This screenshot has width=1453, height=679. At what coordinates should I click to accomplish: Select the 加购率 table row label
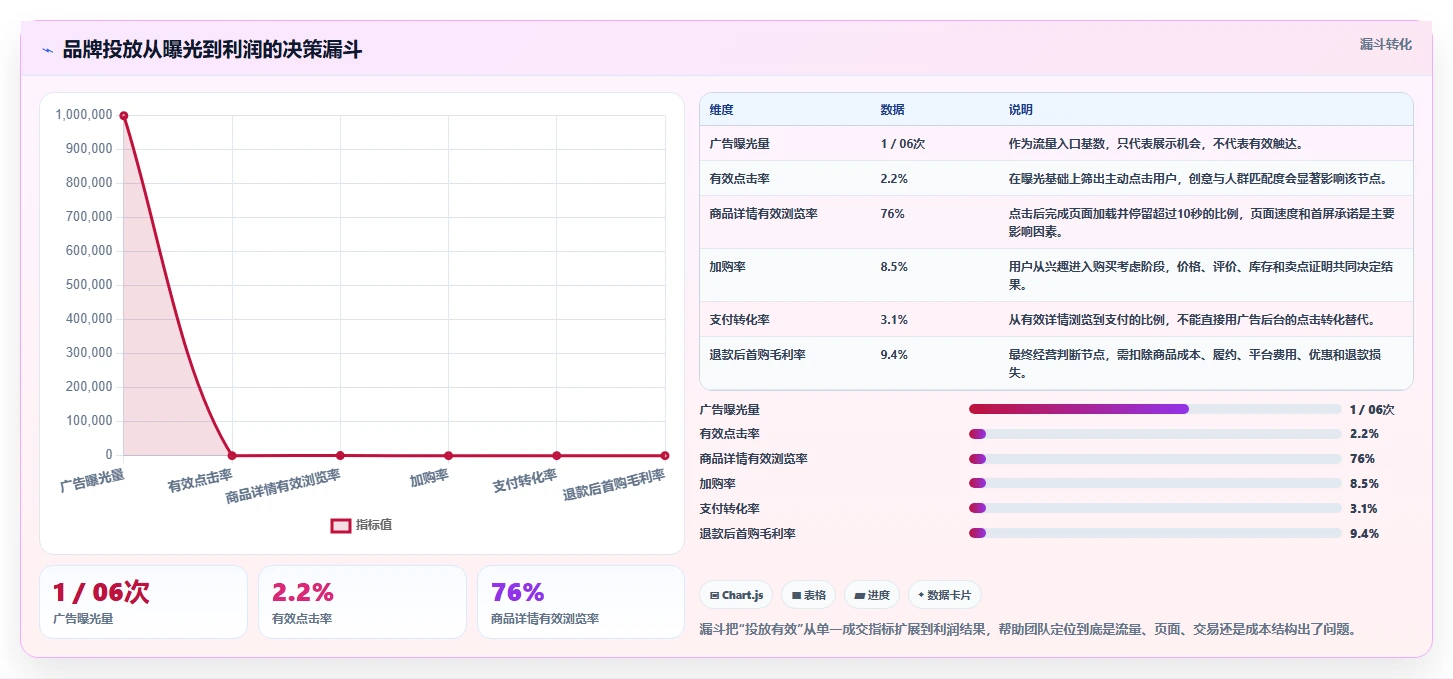point(727,267)
